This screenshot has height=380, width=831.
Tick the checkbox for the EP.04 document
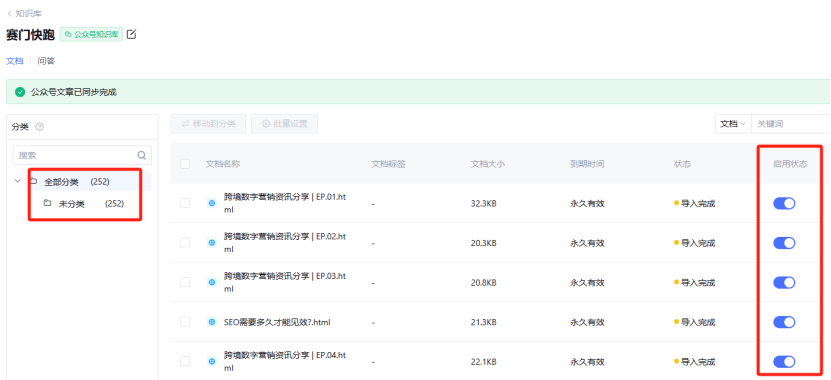185,361
